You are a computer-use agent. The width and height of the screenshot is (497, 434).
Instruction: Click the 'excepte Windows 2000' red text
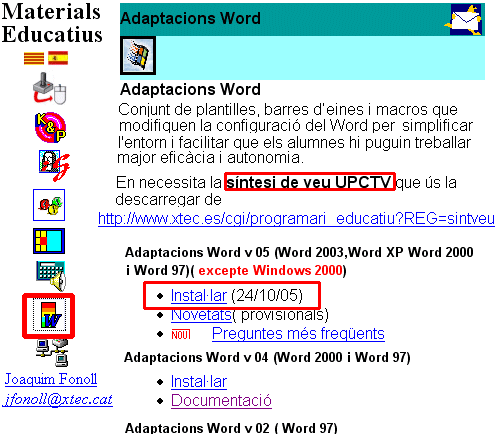coord(270,270)
